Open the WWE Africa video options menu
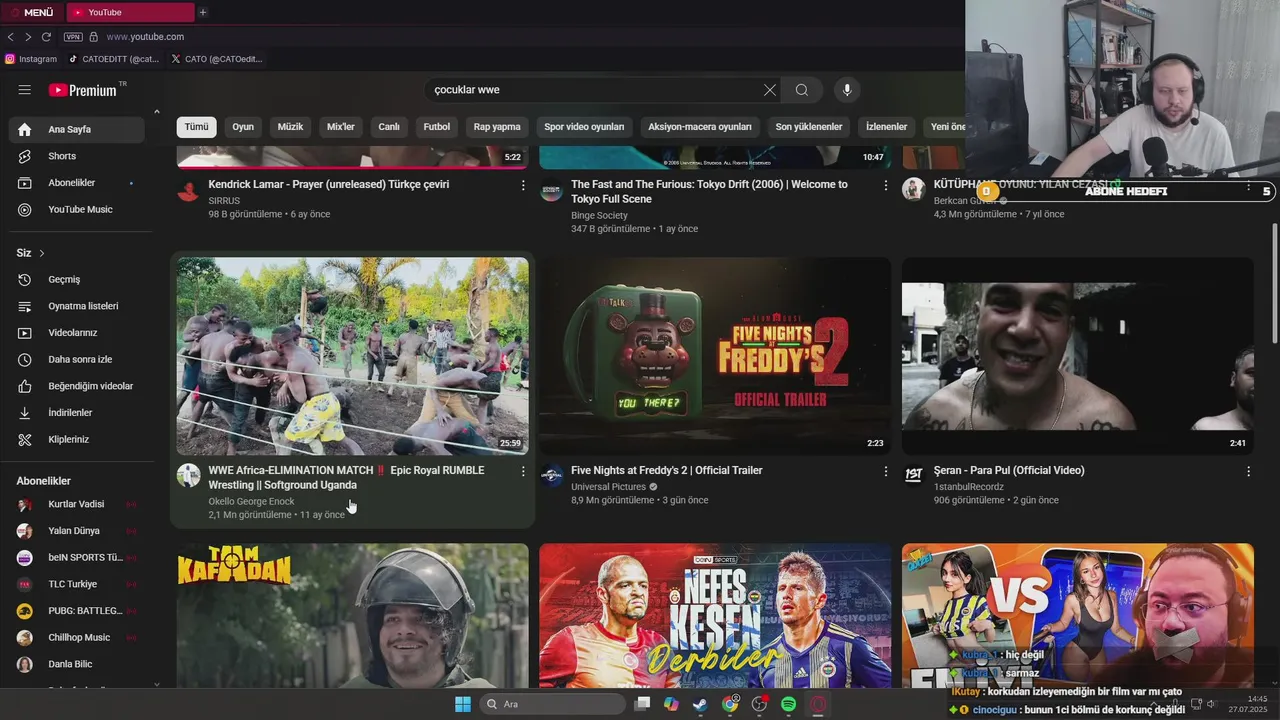The image size is (1280, 720). tap(523, 471)
